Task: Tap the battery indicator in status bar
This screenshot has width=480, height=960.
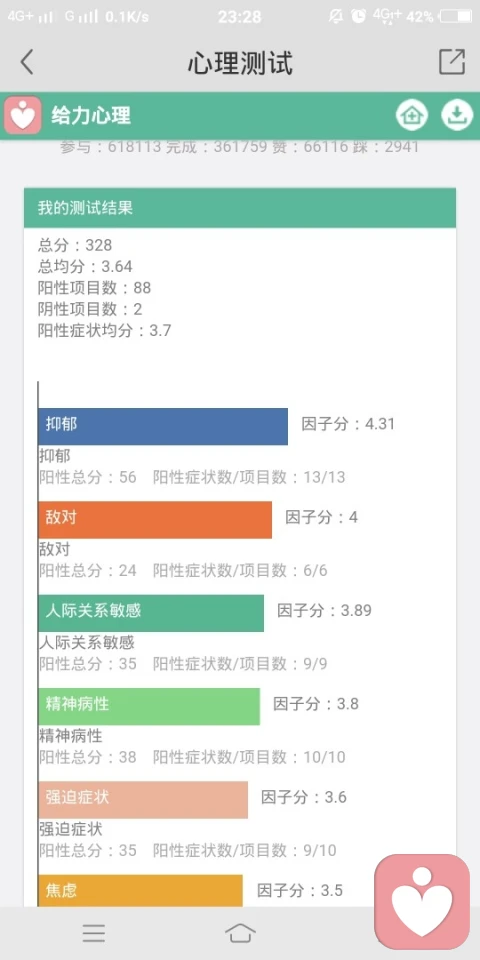Action: tap(456, 17)
